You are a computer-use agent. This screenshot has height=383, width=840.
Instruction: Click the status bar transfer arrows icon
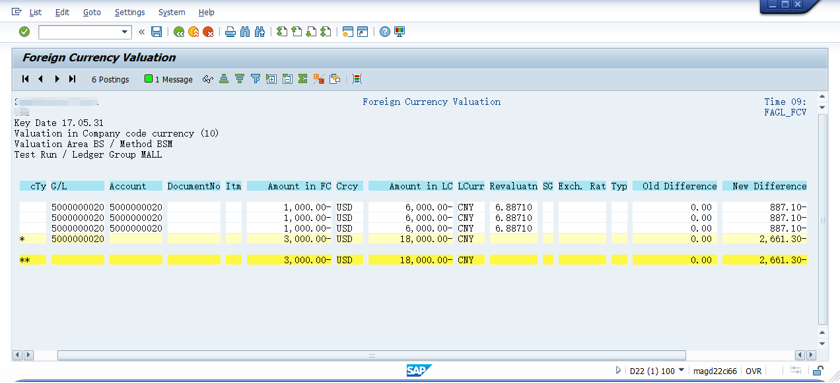tap(796, 370)
